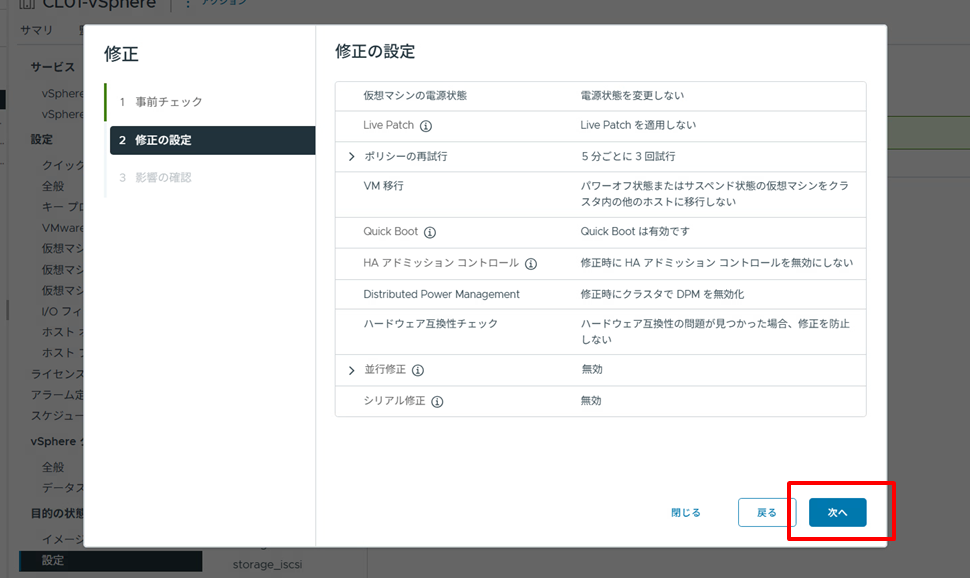The height and width of the screenshot is (578, 970).
Task: Expand the ポリシーの再試行 row
Action: click(351, 157)
